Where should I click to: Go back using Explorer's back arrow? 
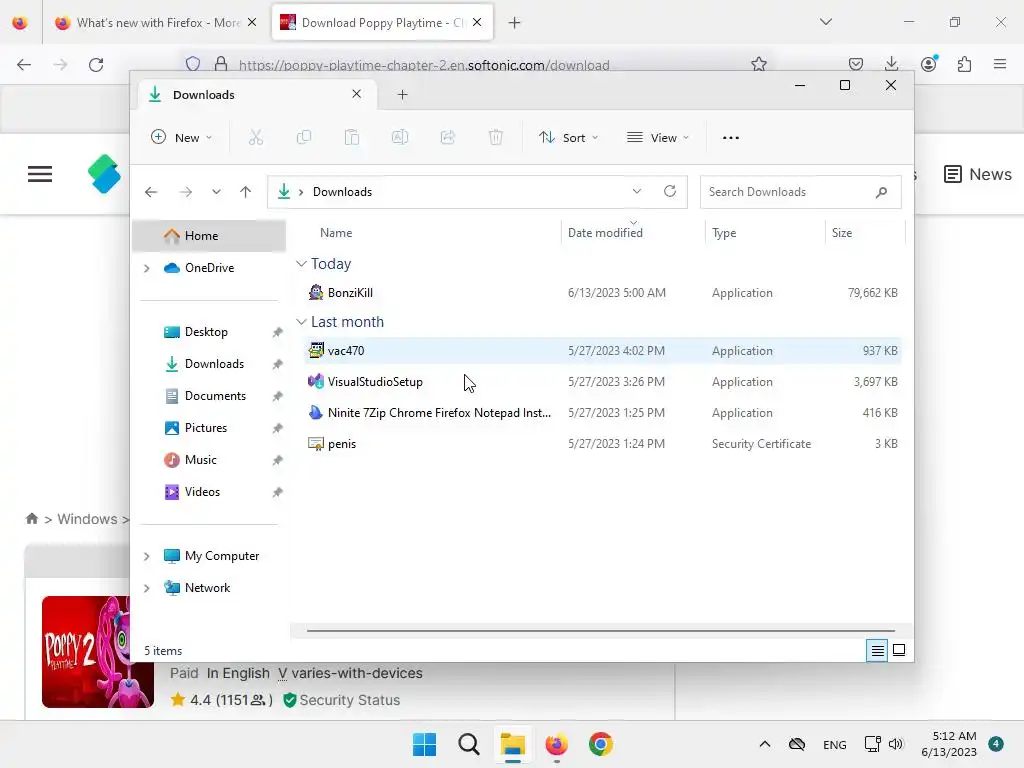click(151, 192)
